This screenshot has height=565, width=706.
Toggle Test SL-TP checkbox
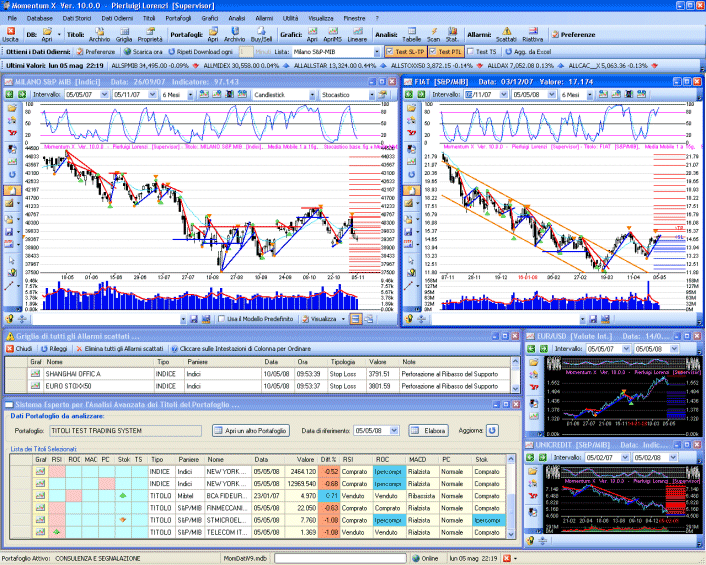(390, 52)
